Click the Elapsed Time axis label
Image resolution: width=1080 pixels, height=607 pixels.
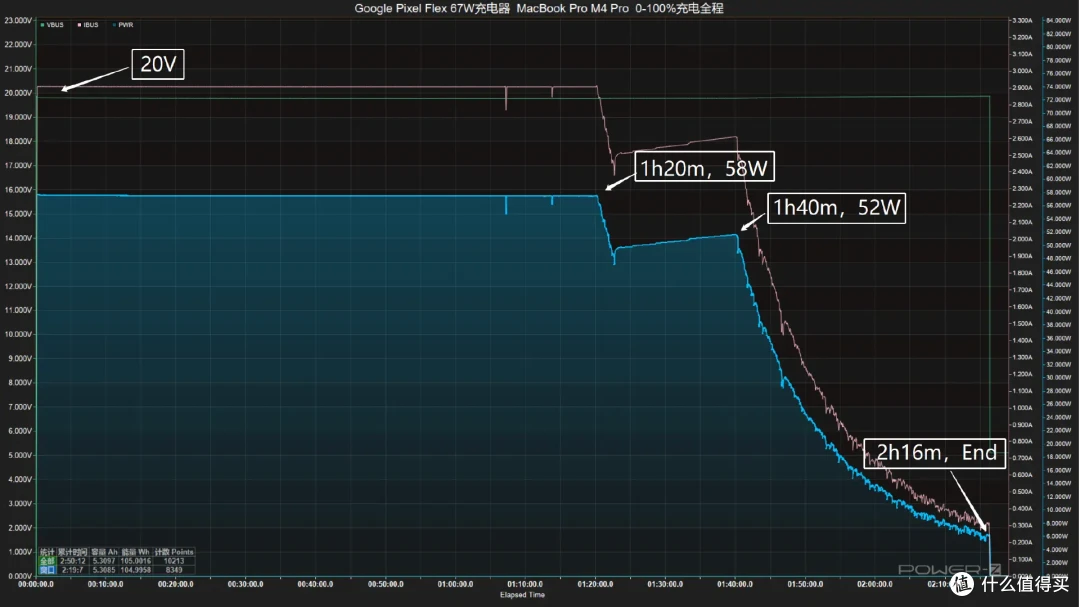(522, 595)
